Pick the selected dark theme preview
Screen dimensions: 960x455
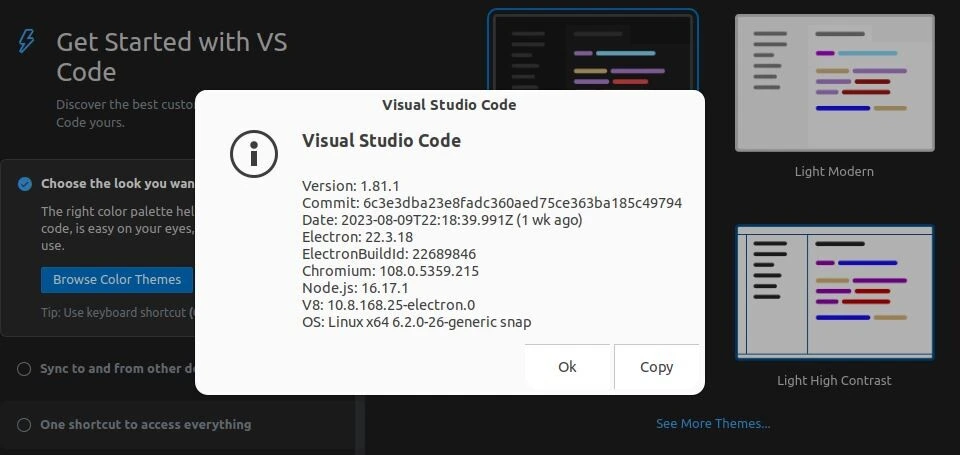click(592, 50)
